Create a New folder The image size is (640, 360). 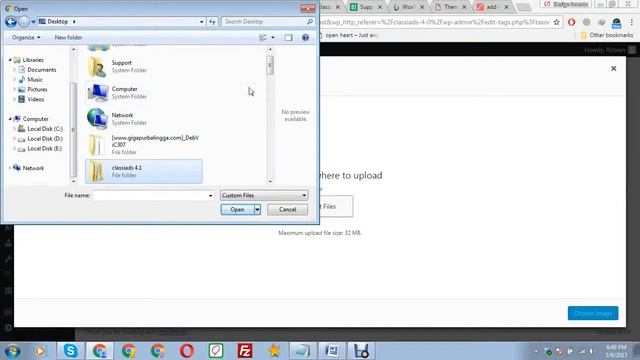(x=68, y=38)
